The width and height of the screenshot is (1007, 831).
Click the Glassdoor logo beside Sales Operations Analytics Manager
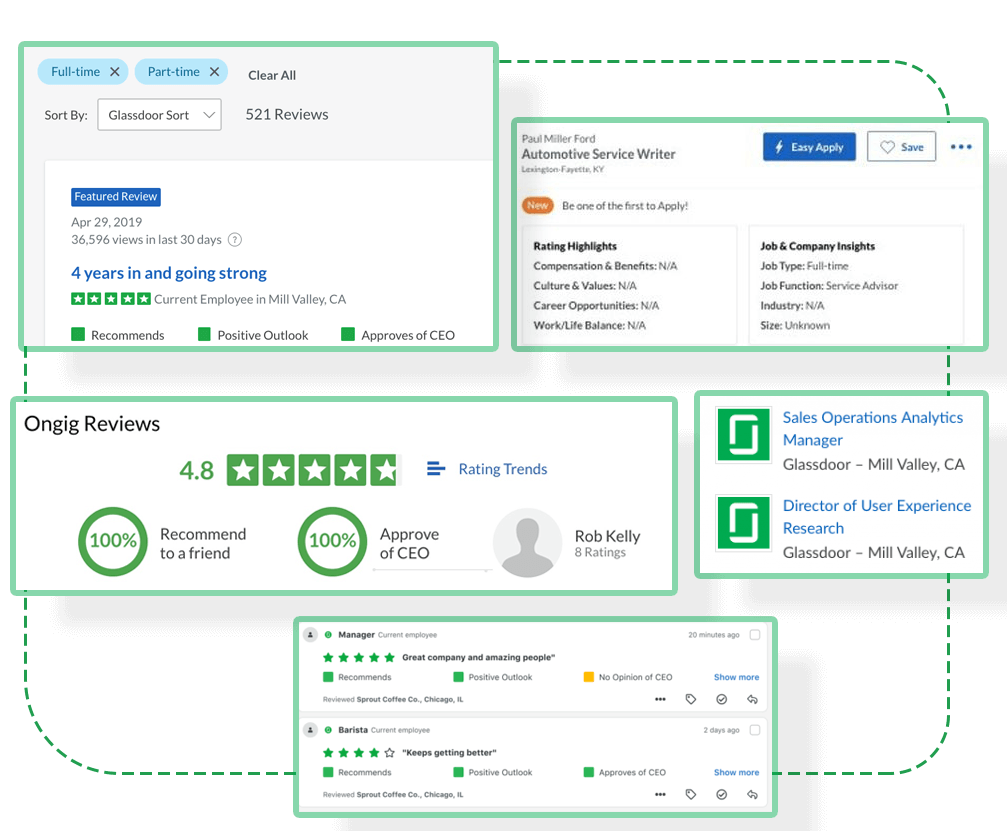[744, 435]
